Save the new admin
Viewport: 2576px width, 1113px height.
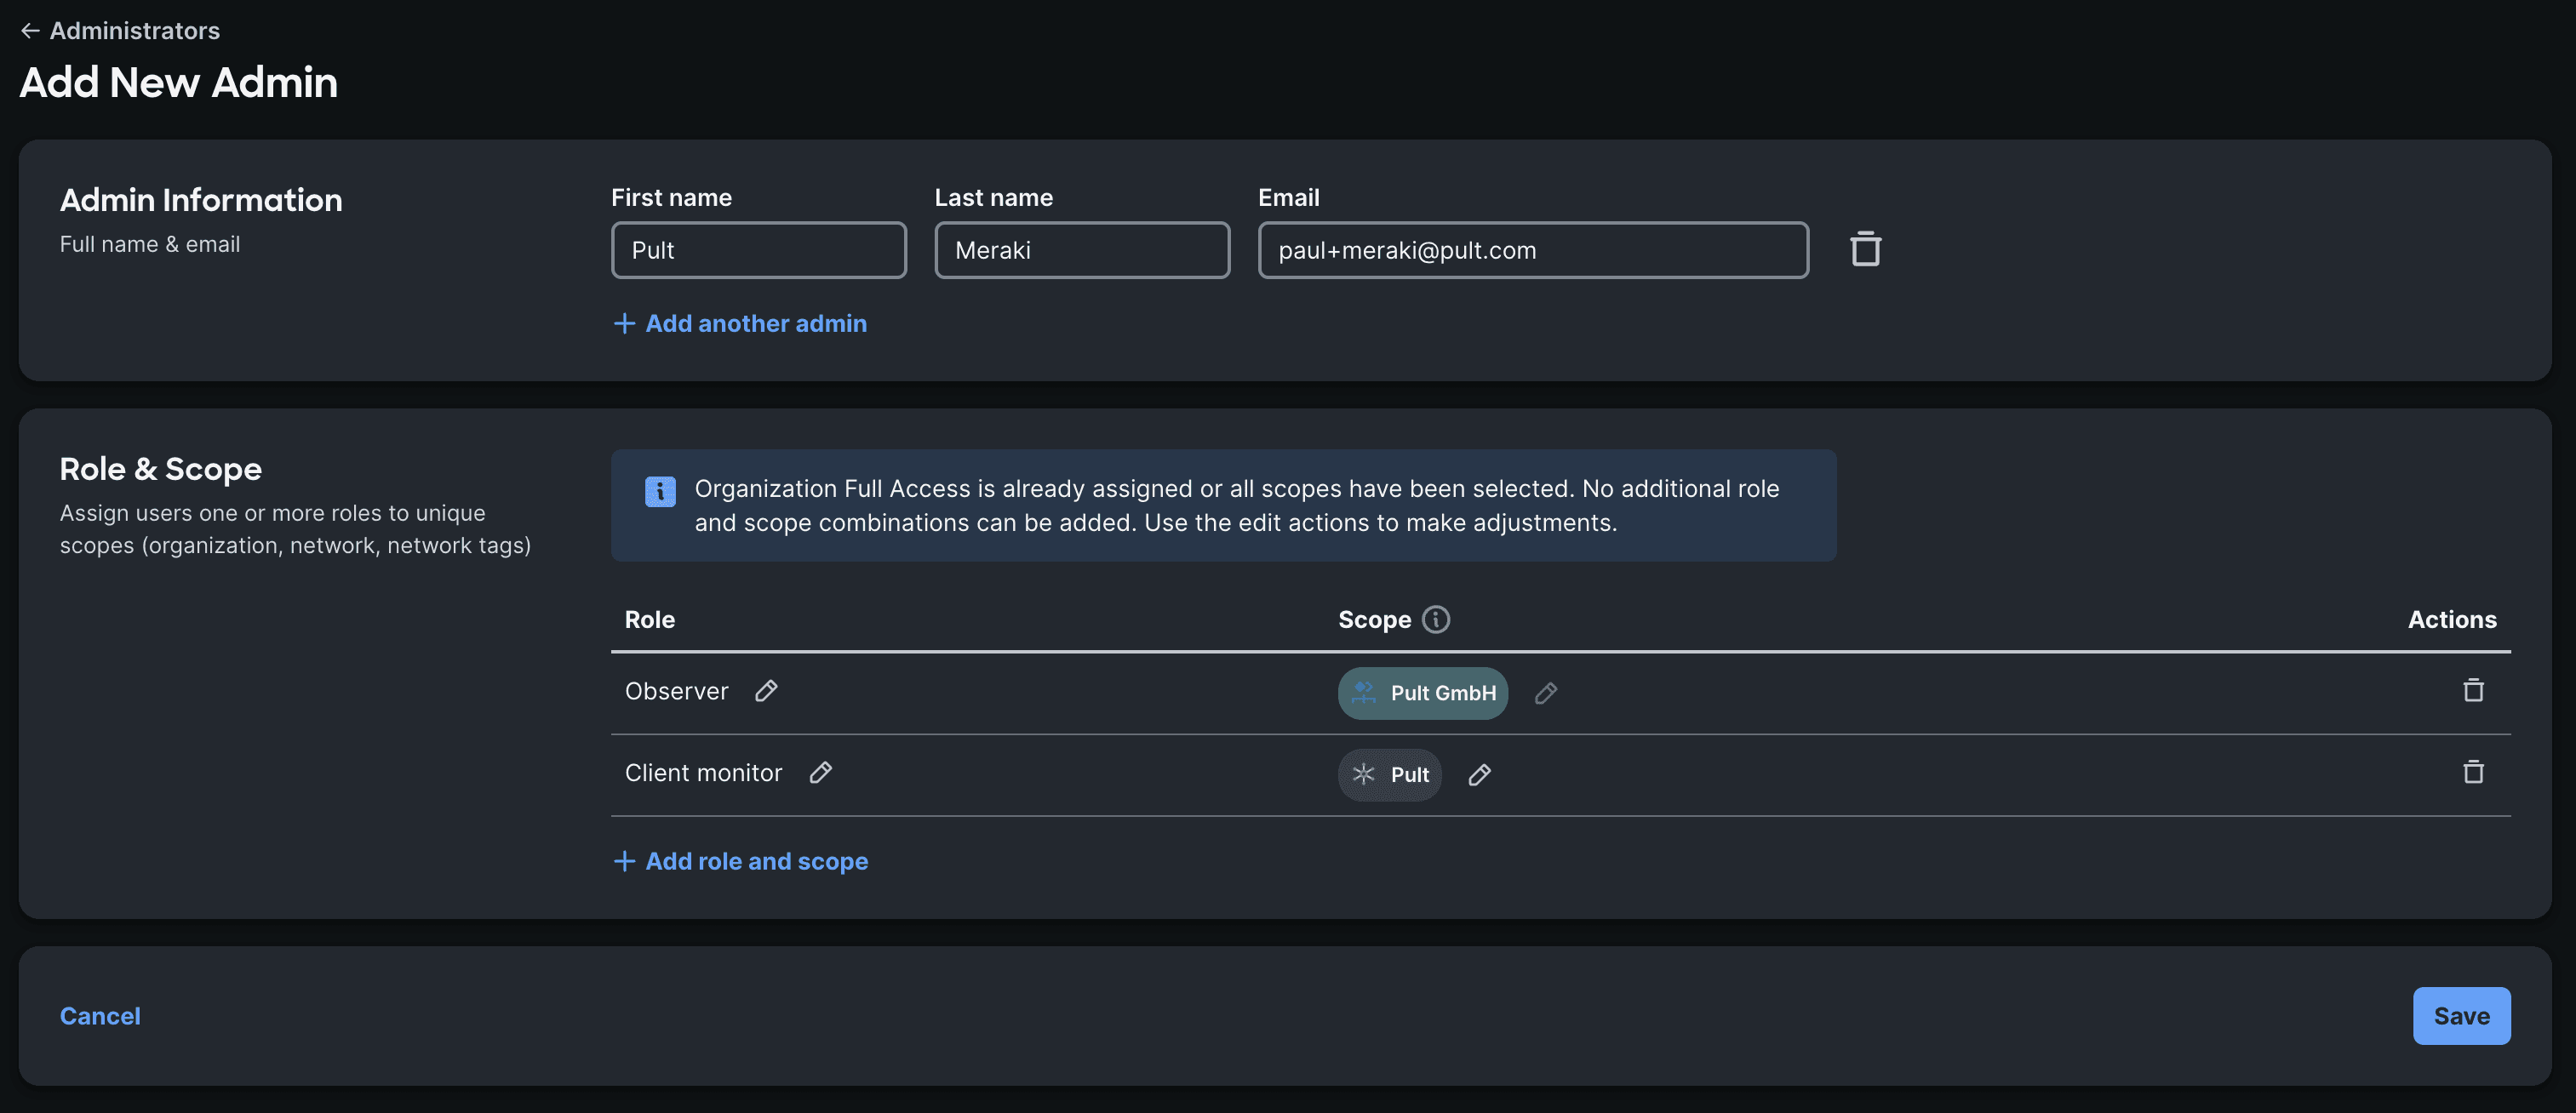point(2461,1016)
